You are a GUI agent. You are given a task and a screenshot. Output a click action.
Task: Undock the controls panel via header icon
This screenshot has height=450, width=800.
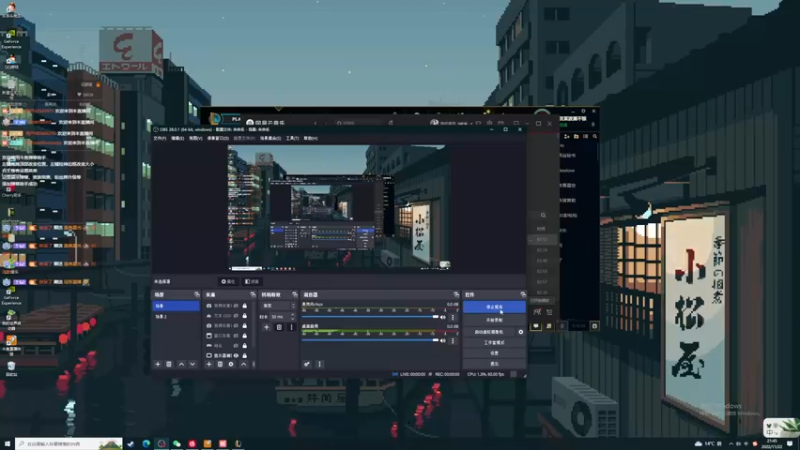pyautogui.click(x=522, y=294)
